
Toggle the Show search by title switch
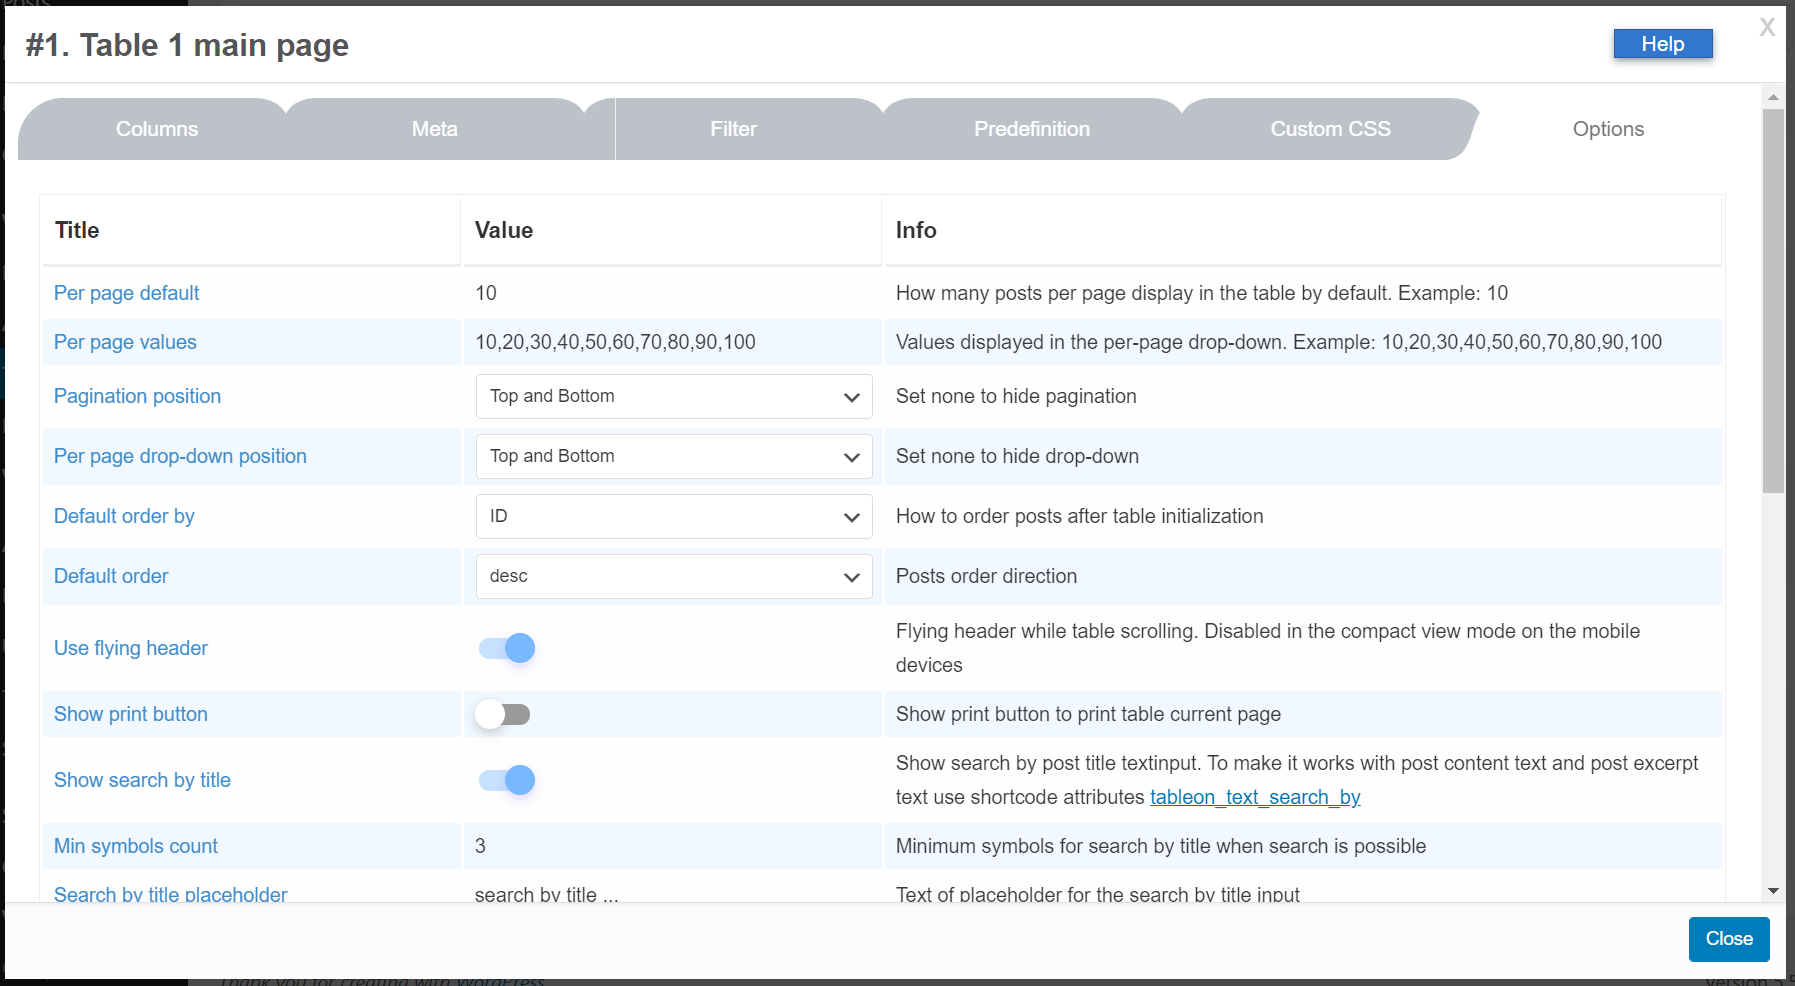[507, 780]
